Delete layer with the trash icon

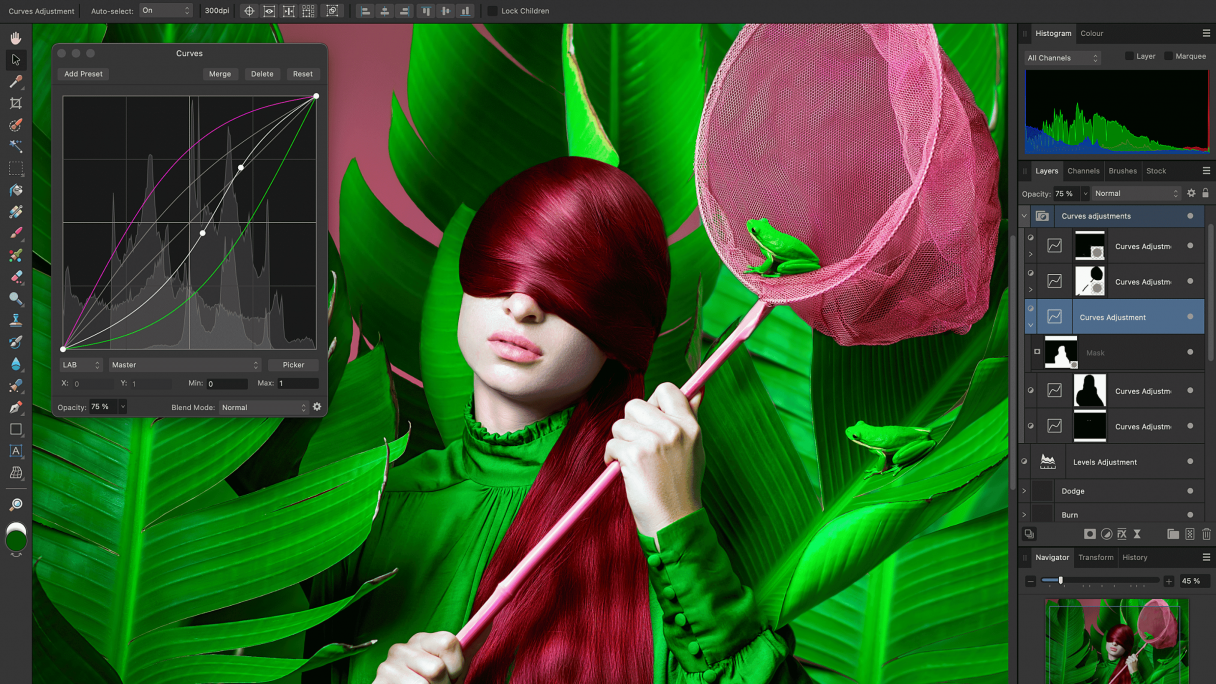pos(1206,535)
